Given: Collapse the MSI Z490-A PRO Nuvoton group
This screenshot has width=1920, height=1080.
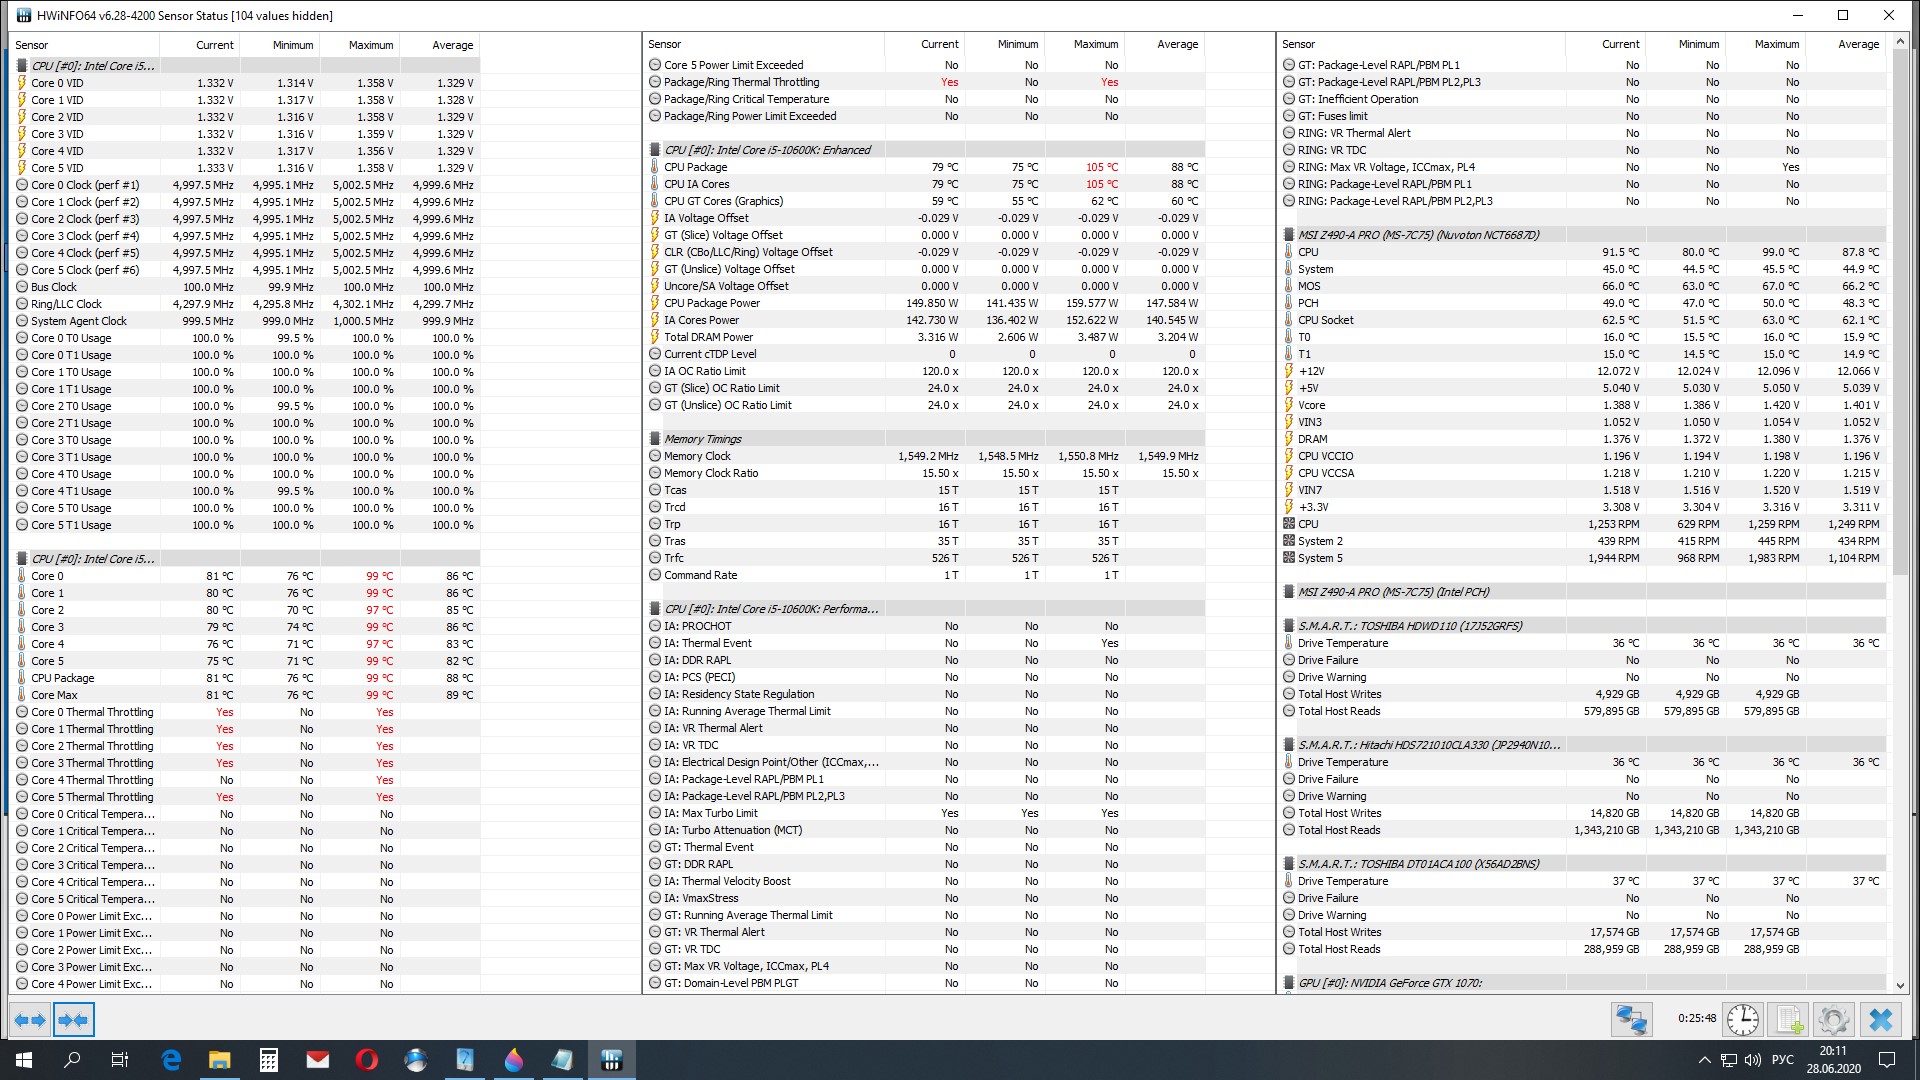Looking at the screenshot, I should (x=1417, y=235).
